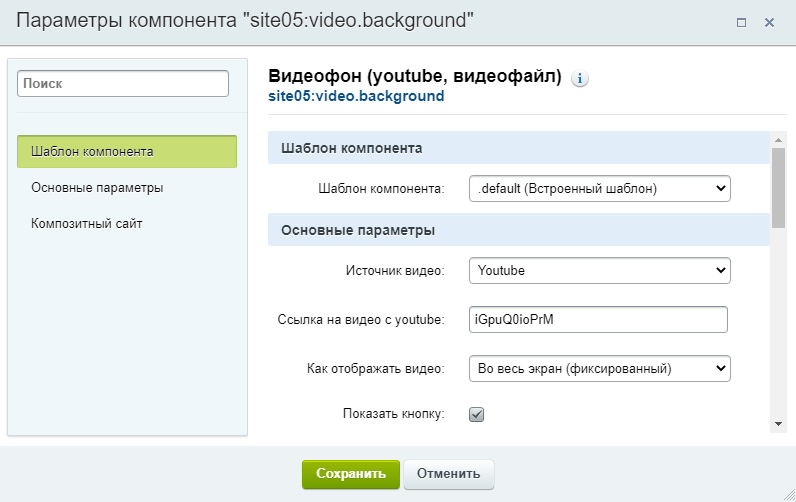This screenshot has height=502, width=796.
Task: Click the scrollbar up arrow in the parameters panel
Action: coord(778,140)
